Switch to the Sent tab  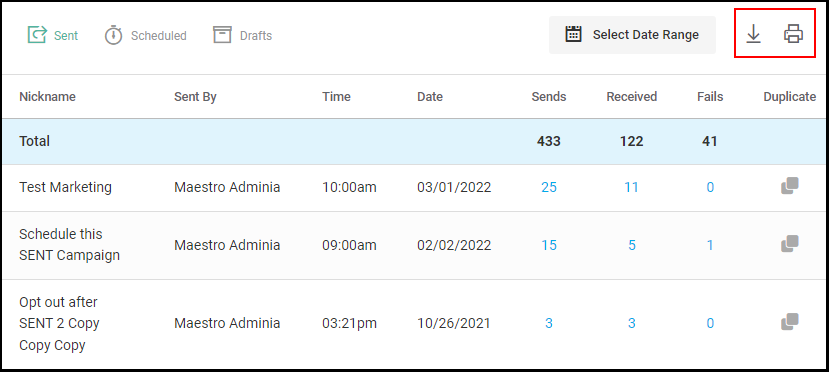point(52,35)
